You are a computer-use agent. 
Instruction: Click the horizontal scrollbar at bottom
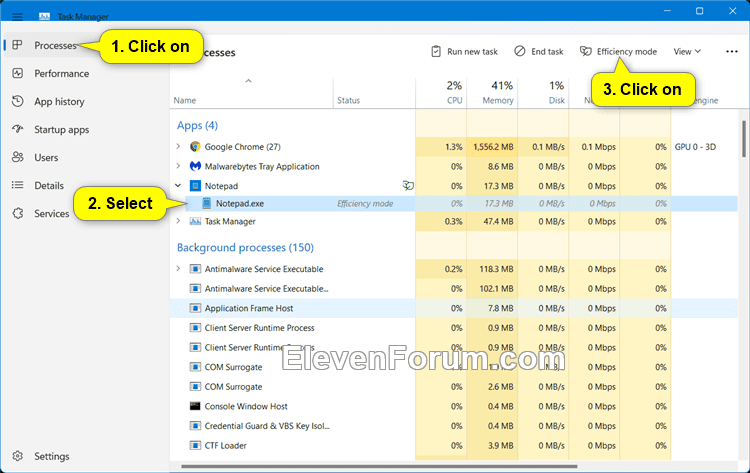379,466
